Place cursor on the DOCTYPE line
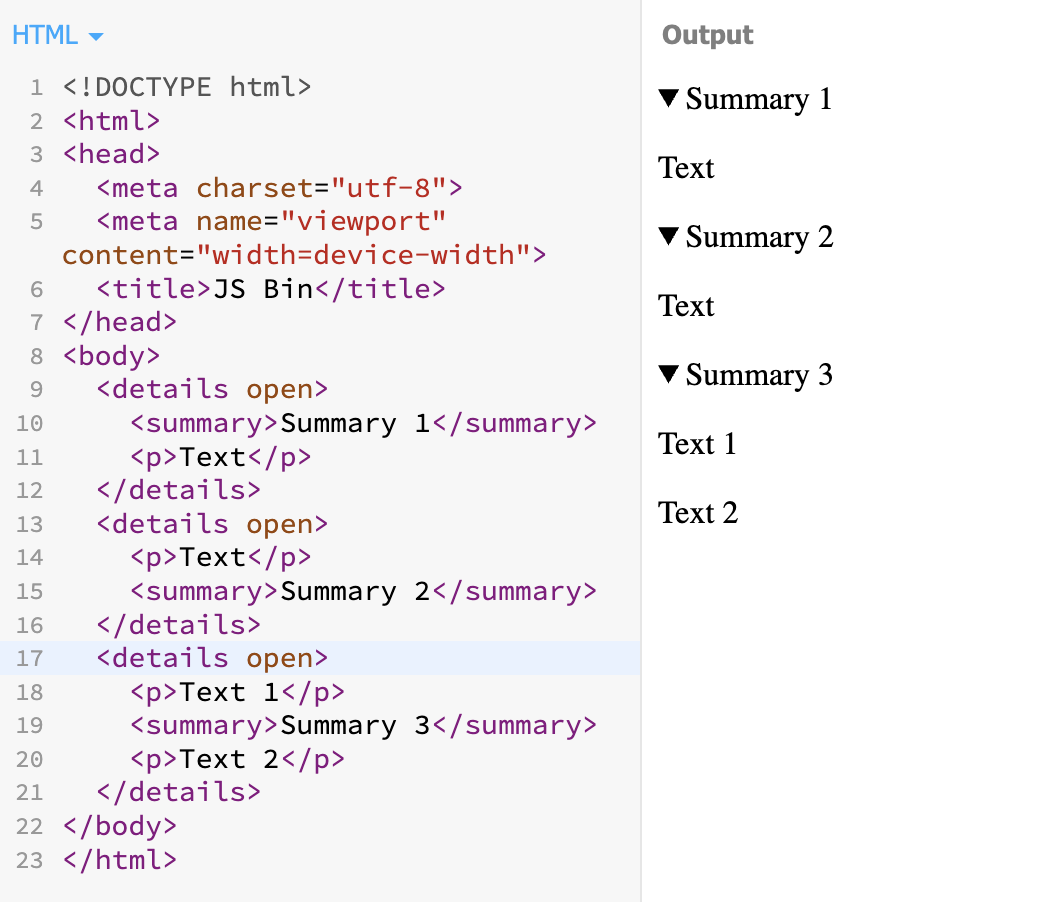The width and height of the screenshot is (1056, 902). [187, 87]
